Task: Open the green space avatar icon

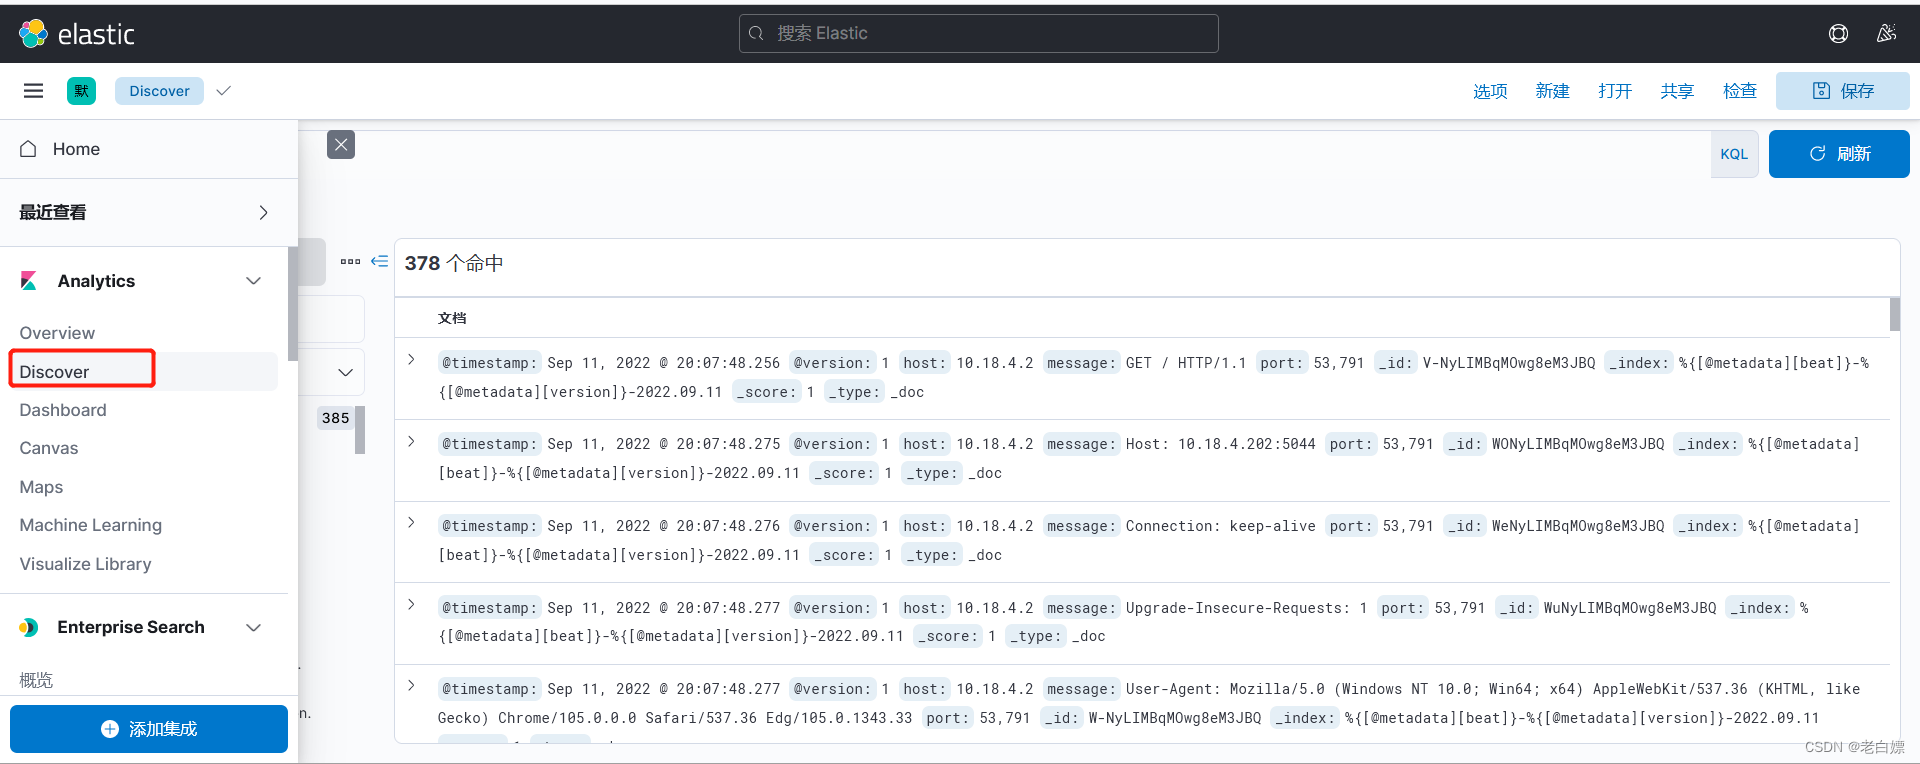Action: [81, 91]
